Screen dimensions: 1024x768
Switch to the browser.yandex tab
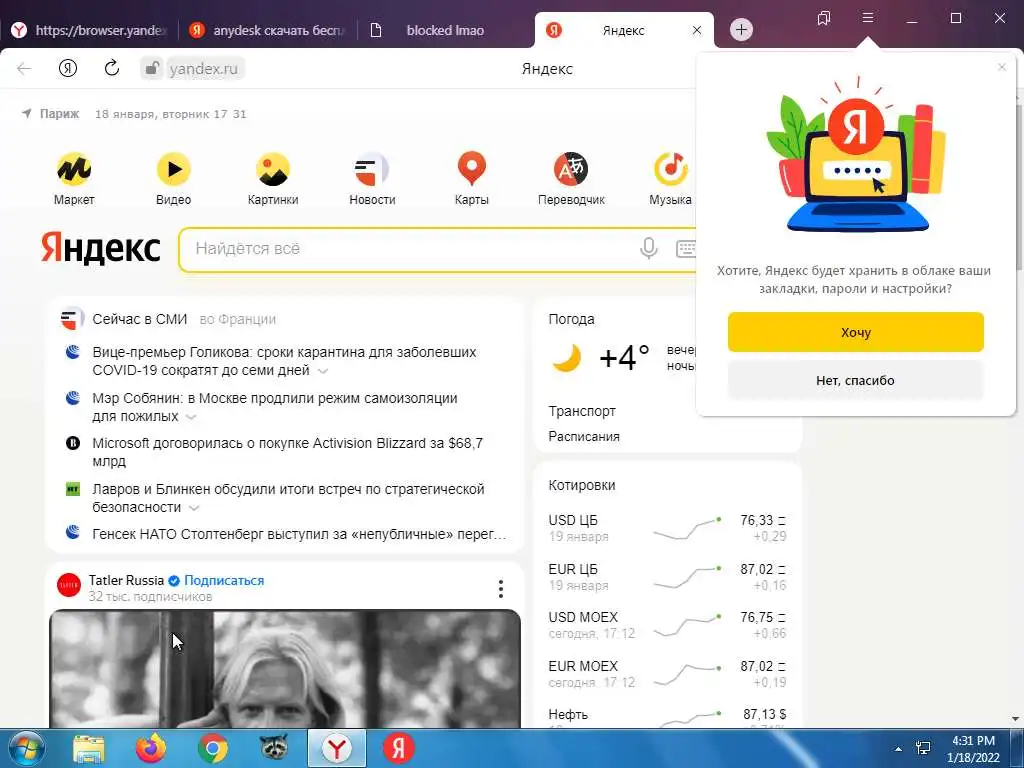coord(89,30)
